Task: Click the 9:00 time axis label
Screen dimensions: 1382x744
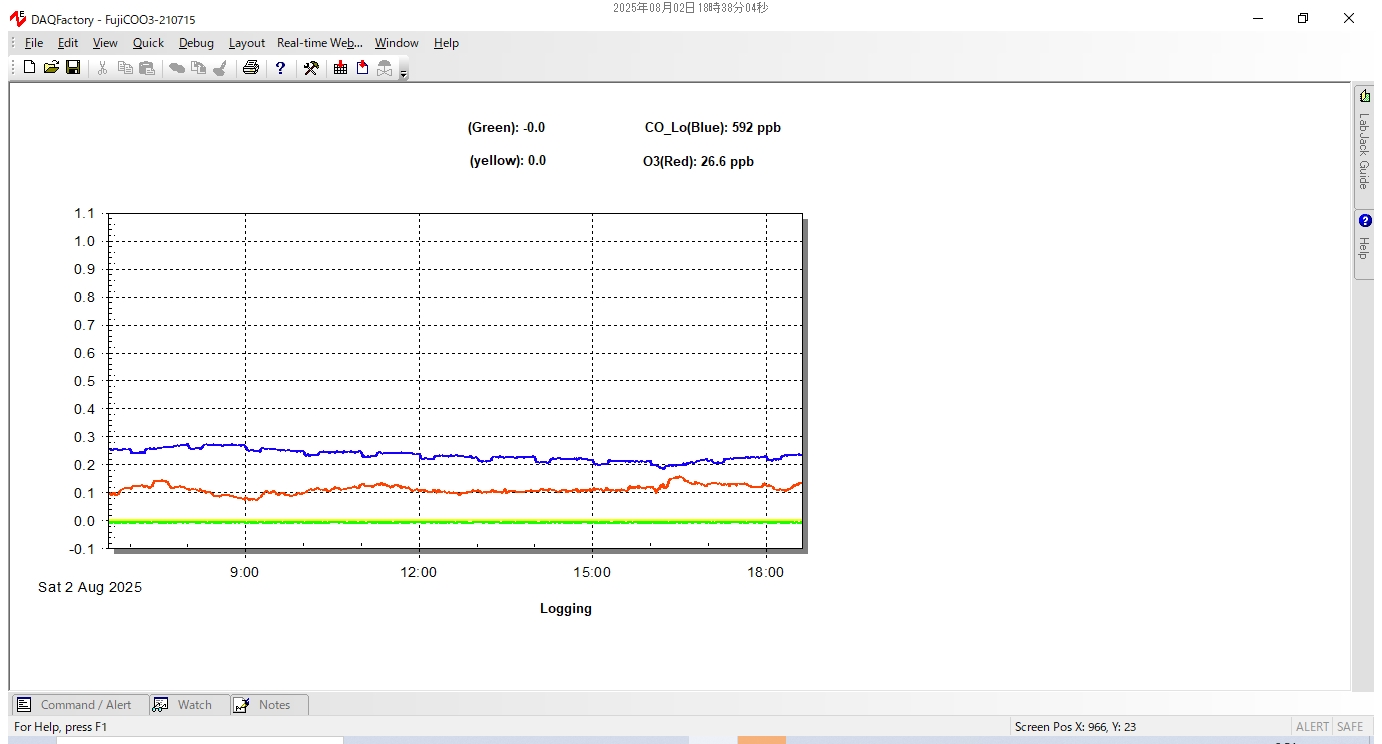Action: pyautogui.click(x=245, y=572)
